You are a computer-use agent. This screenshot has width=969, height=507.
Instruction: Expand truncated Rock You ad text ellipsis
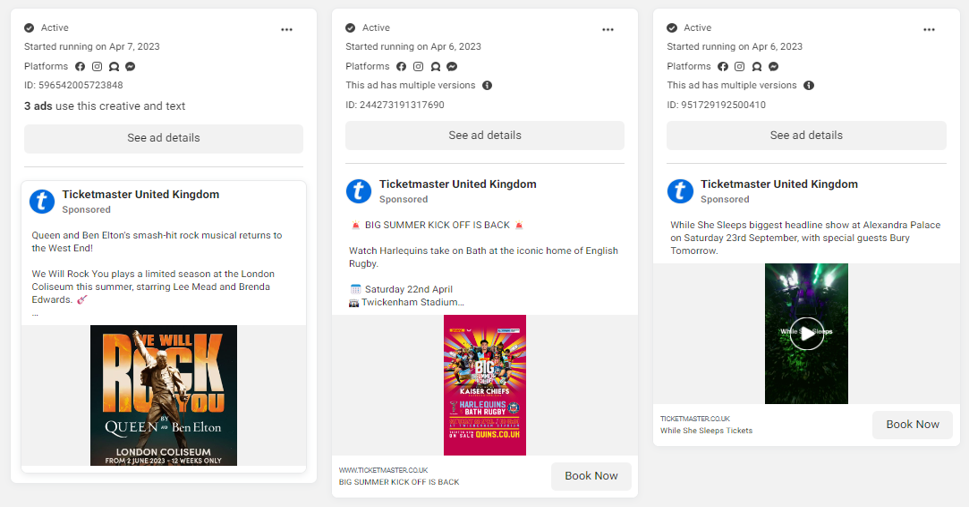[35, 314]
